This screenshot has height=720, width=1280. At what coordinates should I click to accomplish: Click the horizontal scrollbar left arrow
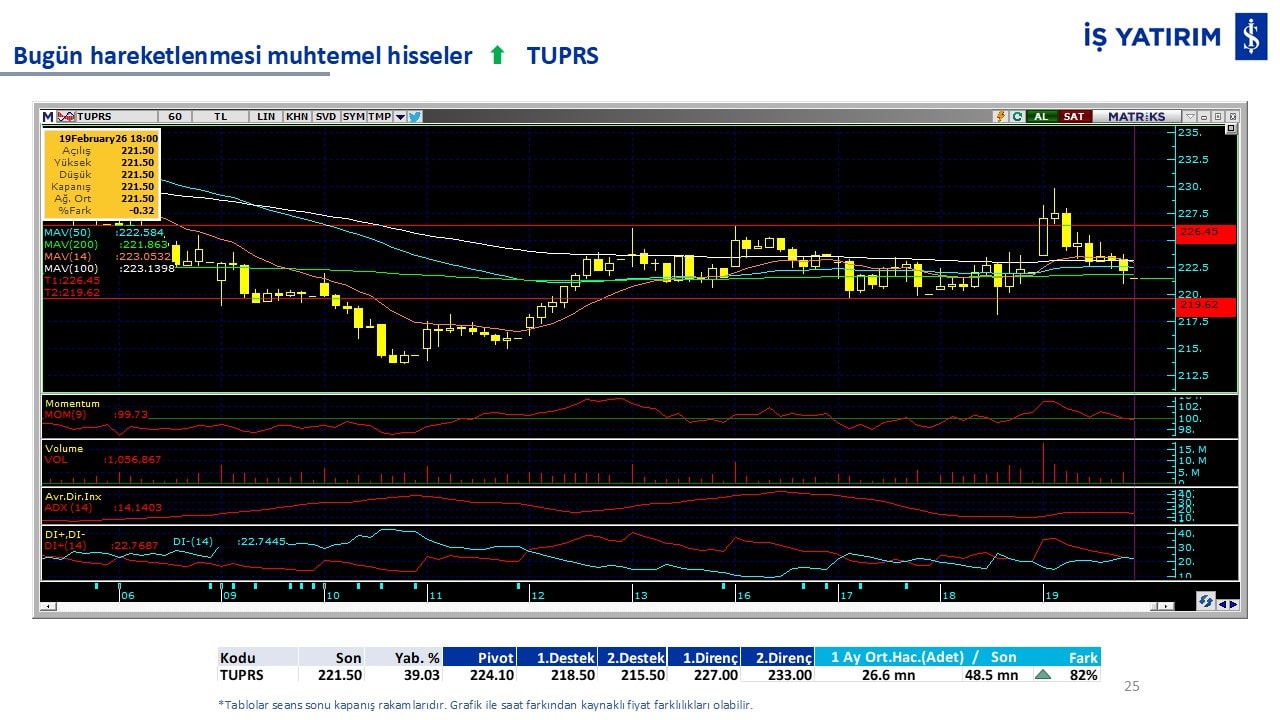46,607
